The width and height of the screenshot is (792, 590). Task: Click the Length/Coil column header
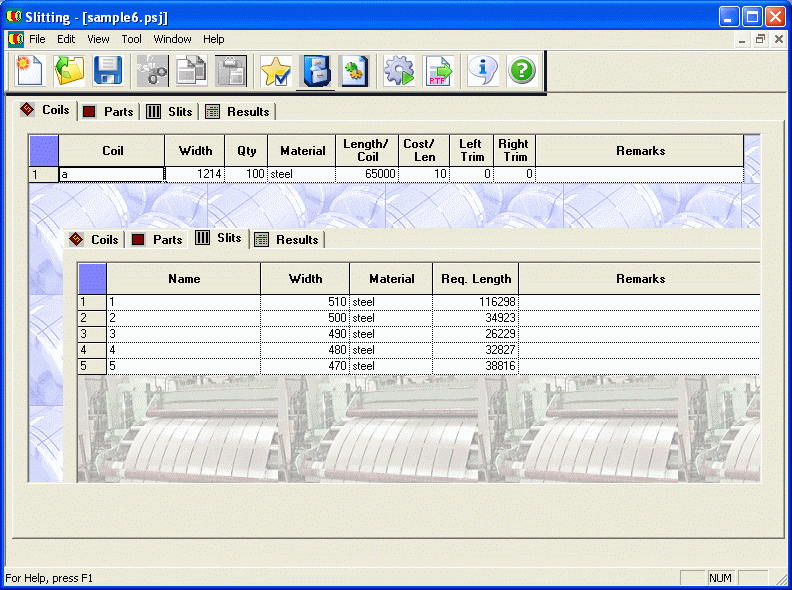tap(367, 150)
